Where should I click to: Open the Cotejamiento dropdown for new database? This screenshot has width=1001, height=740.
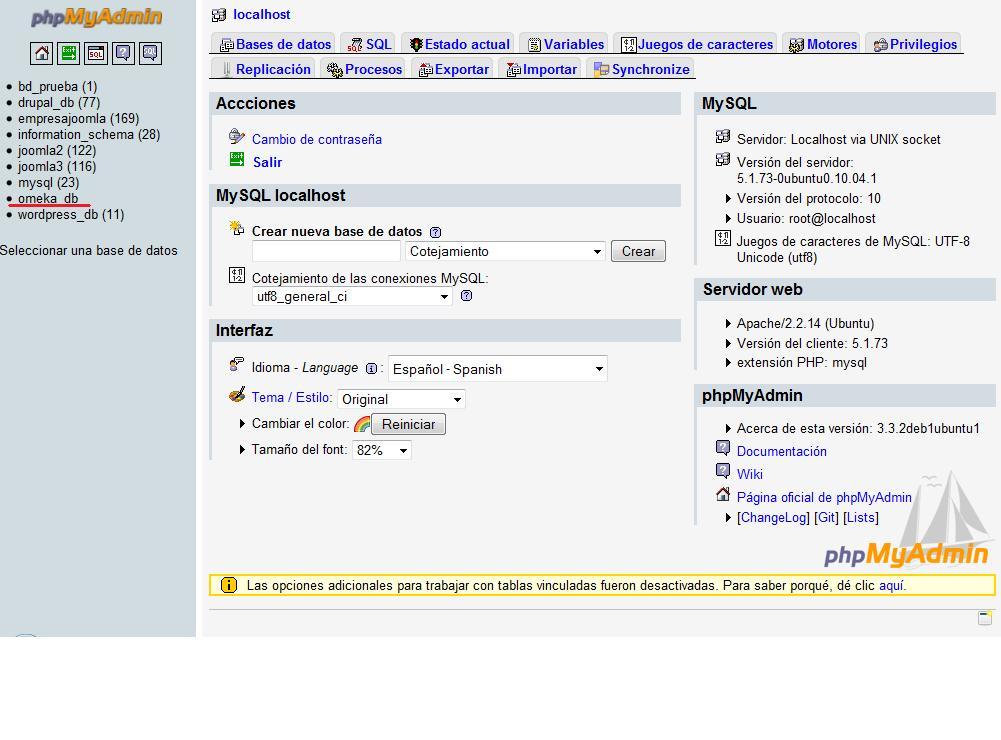[x=506, y=251]
